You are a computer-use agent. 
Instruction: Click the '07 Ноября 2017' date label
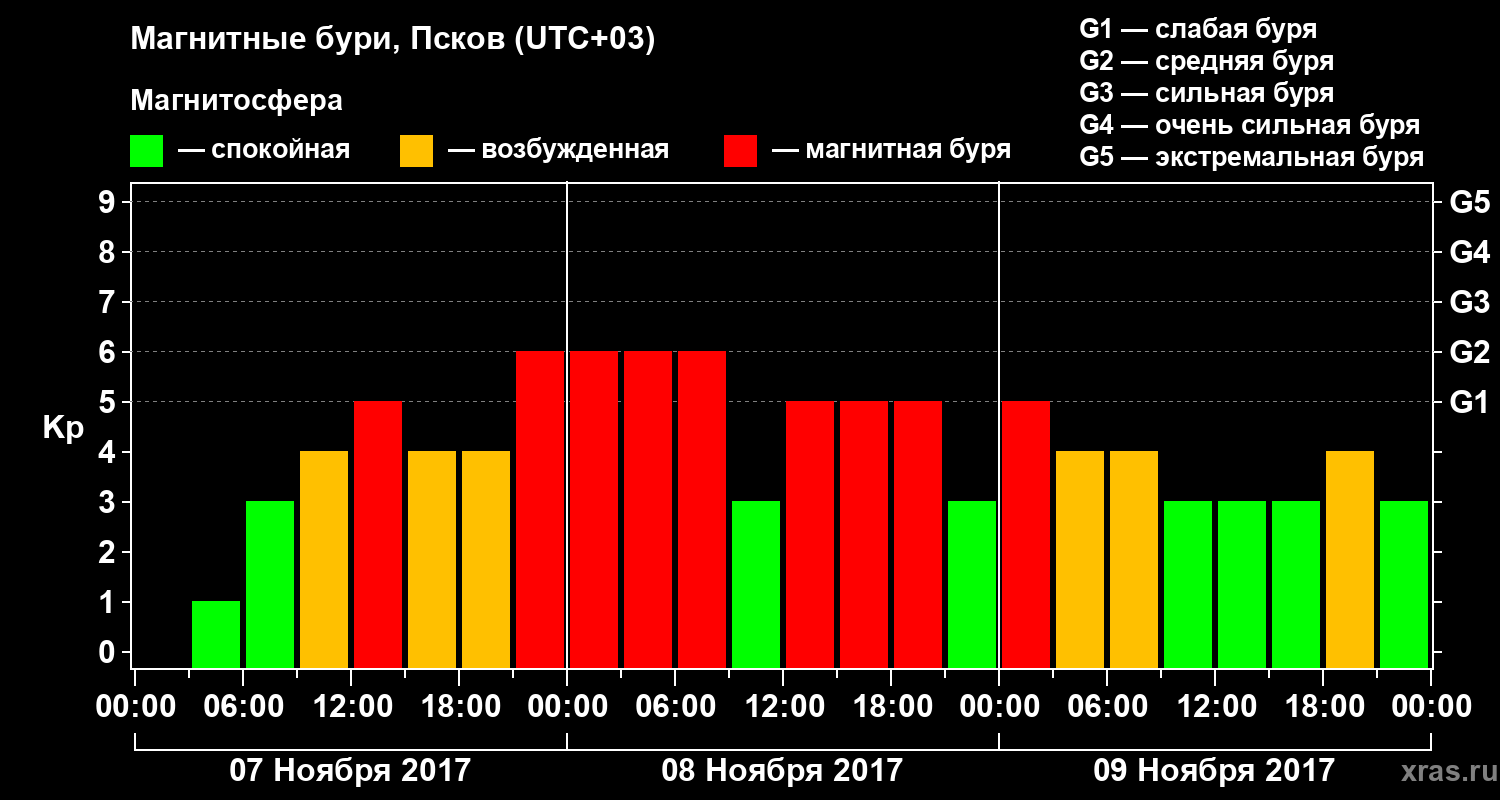(350, 771)
